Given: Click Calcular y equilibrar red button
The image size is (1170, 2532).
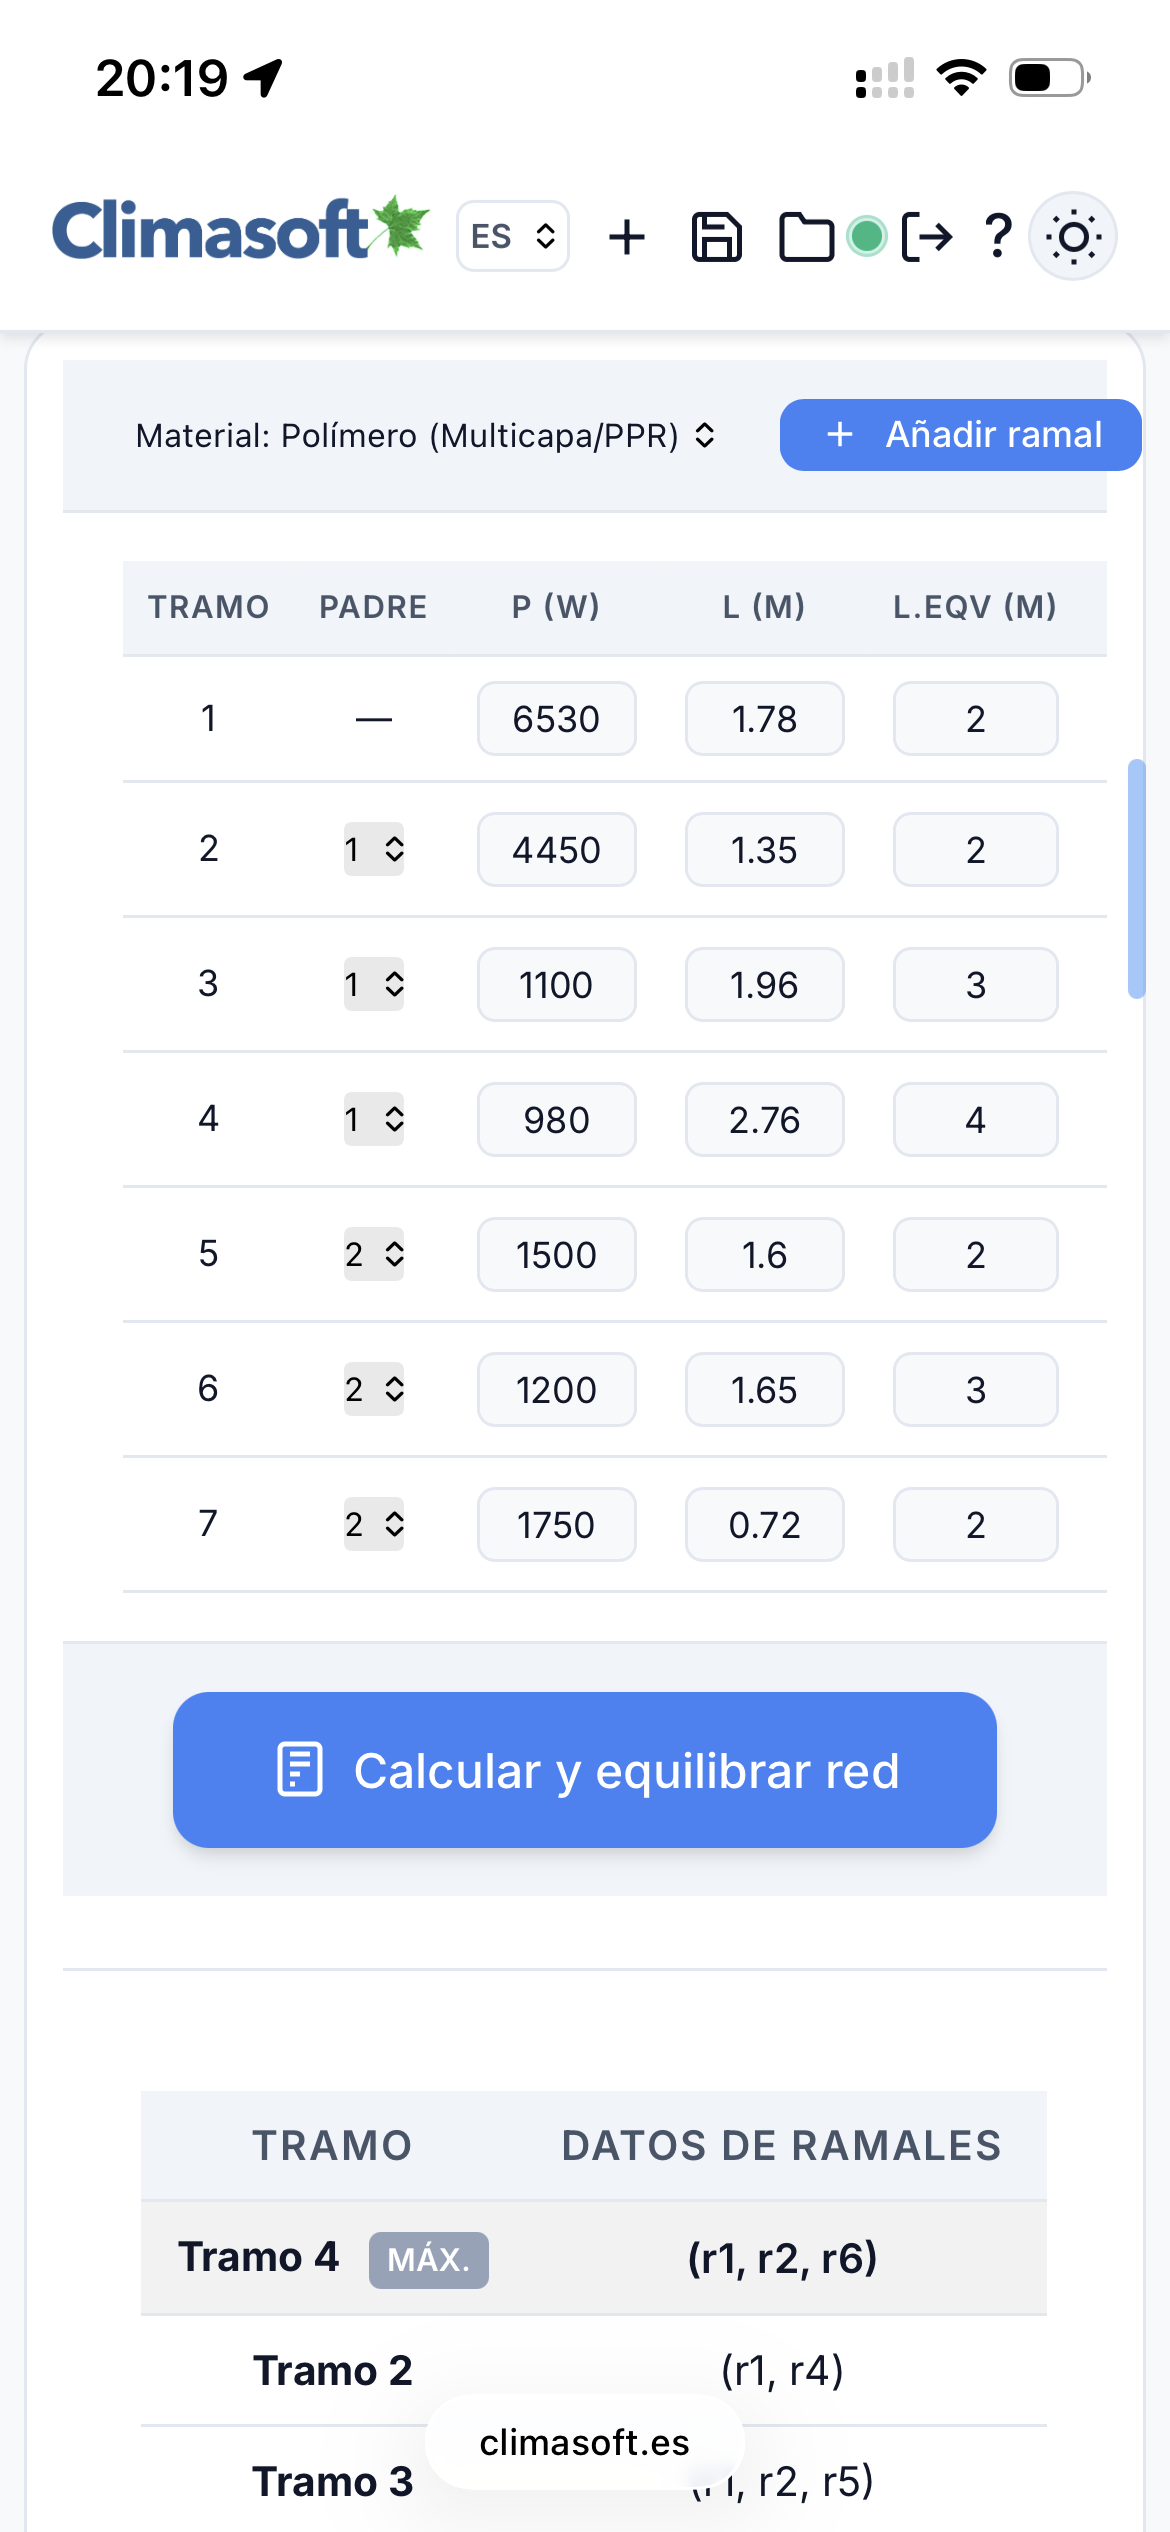Looking at the screenshot, I should coord(585,1770).
